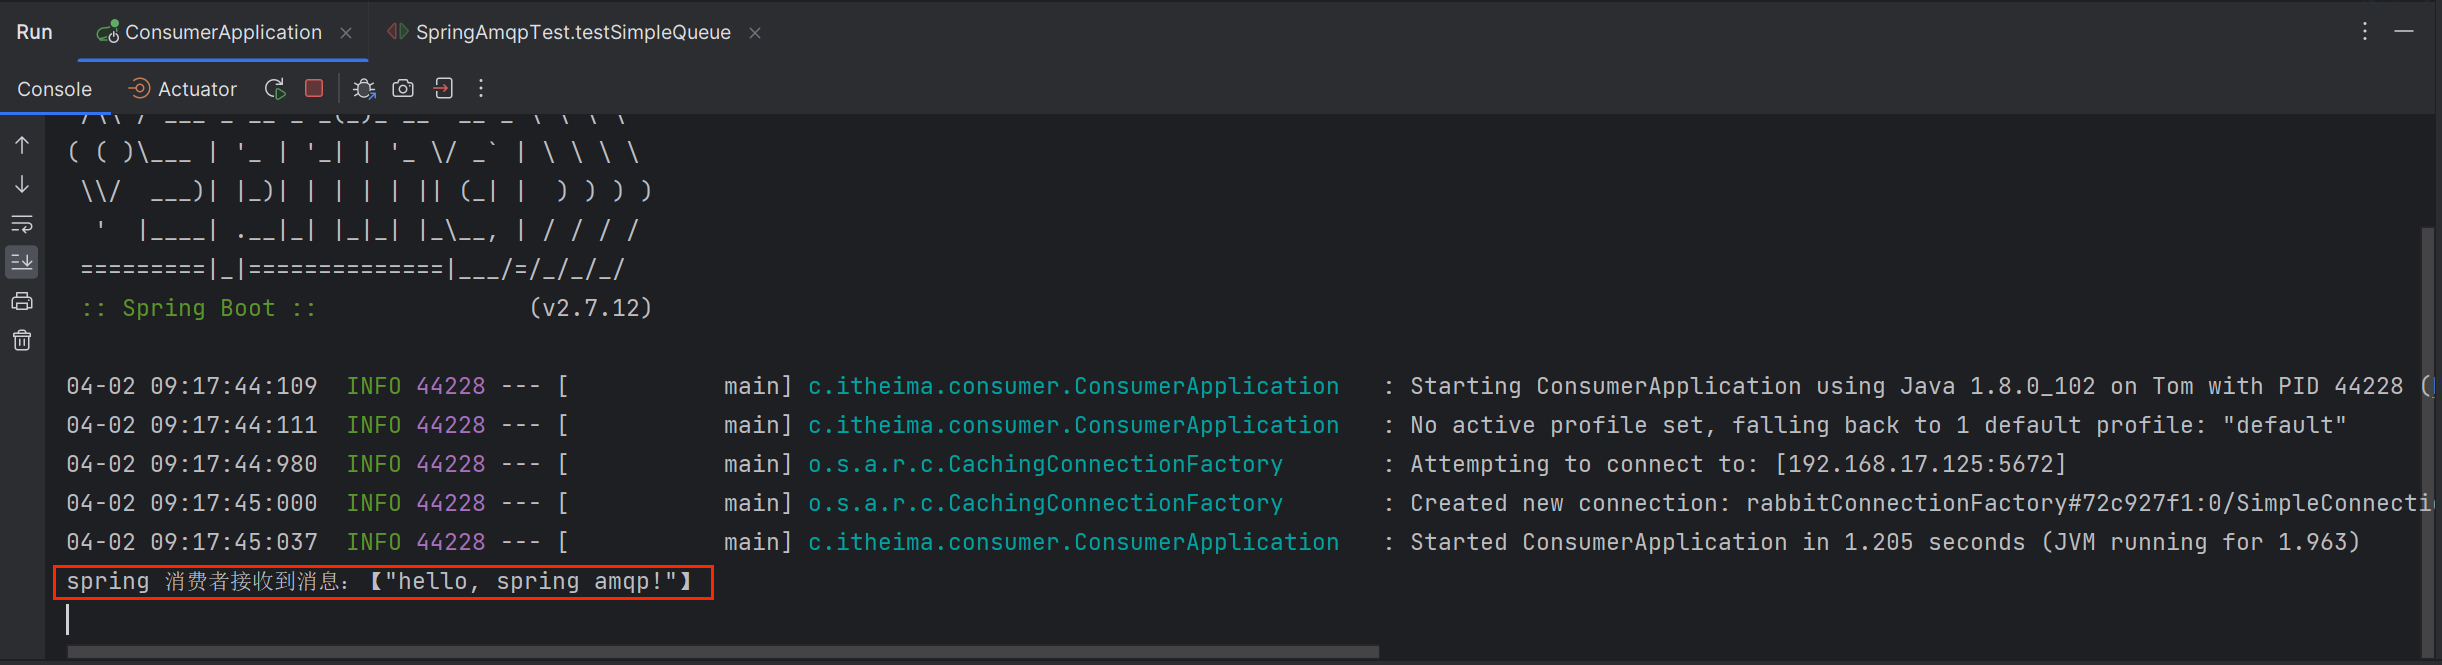Screen dimensions: 2442x665
Task: Select the ConsumerApplication run tab
Action: click(222, 32)
